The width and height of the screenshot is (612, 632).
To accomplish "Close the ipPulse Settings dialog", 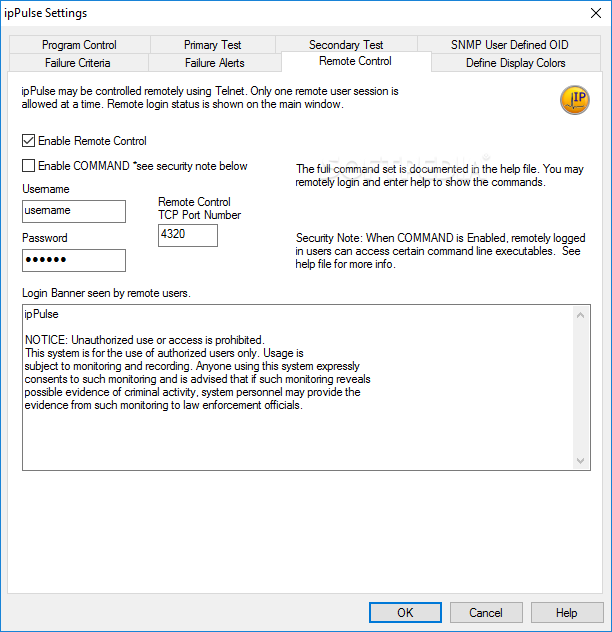I will [x=596, y=13].
